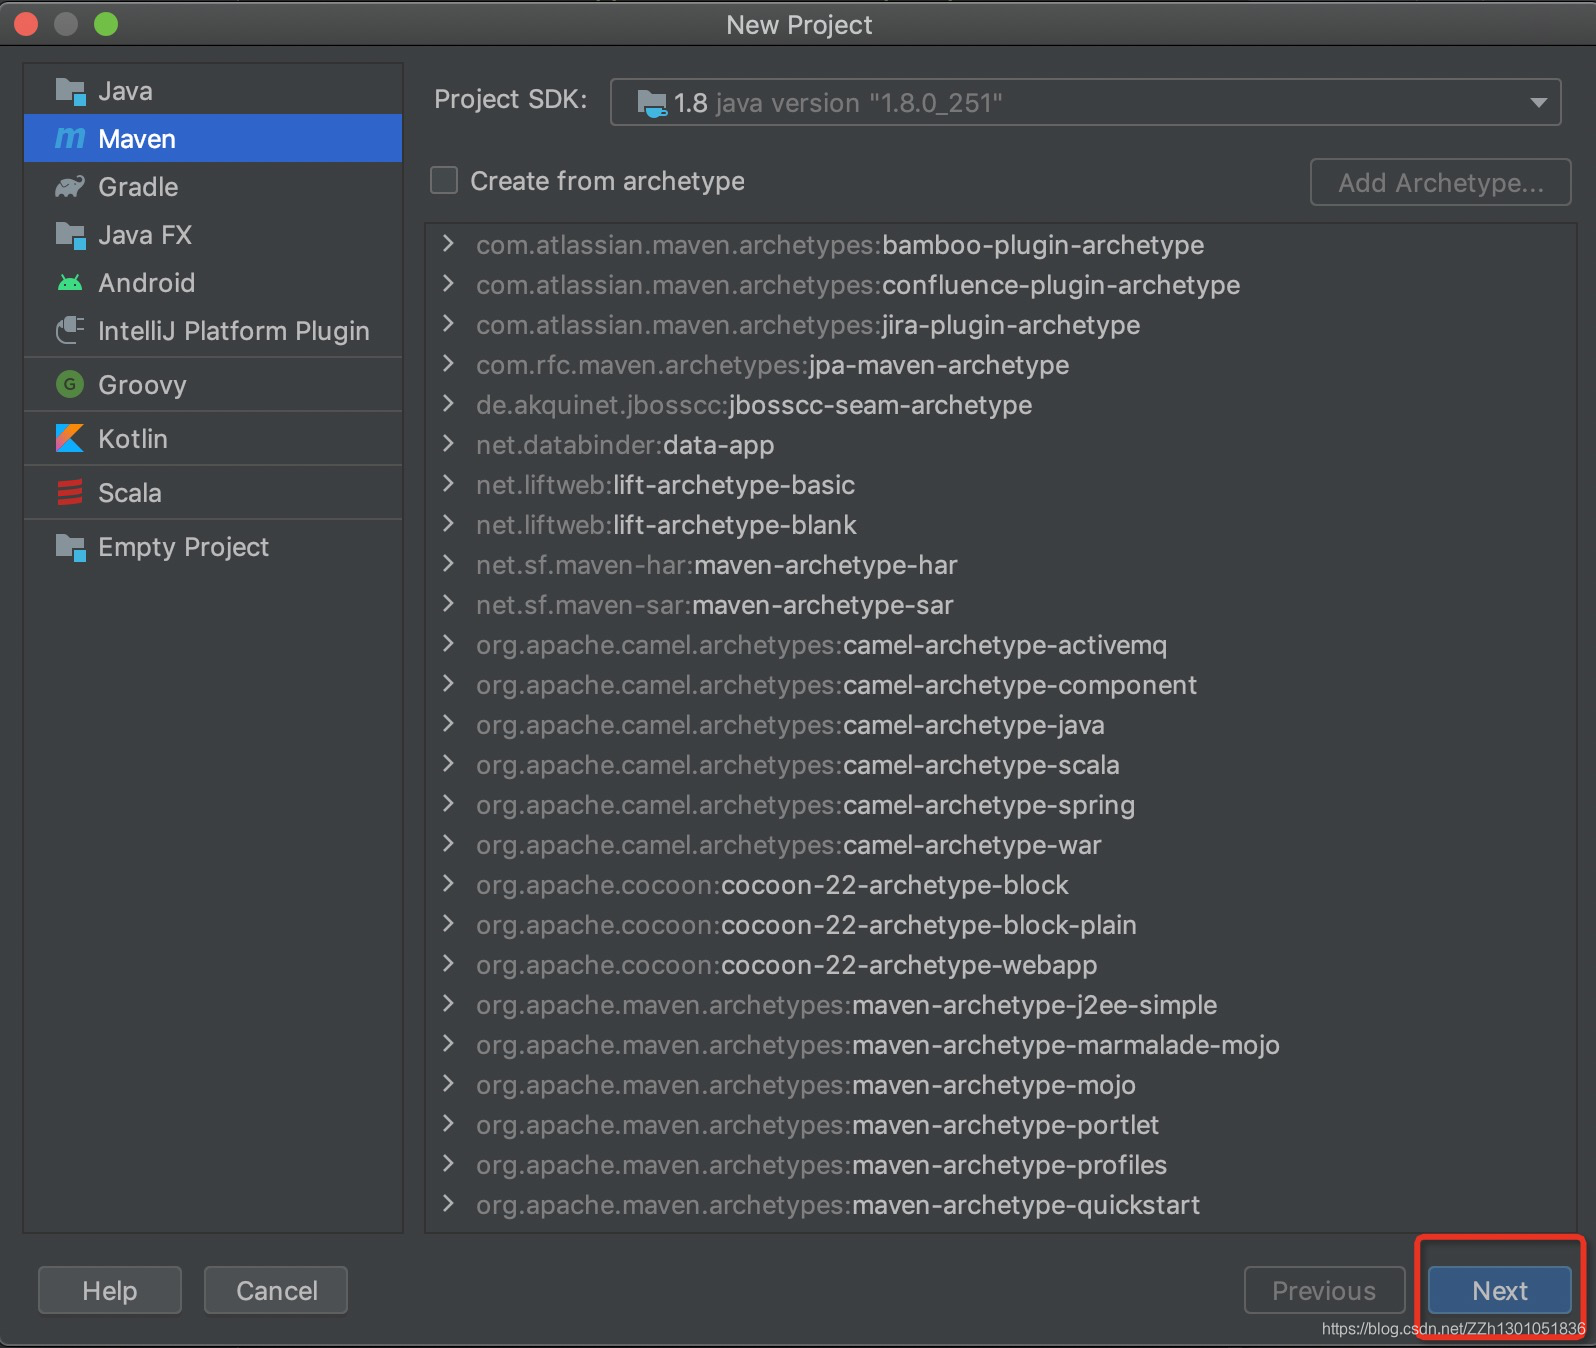Click the Empty Project folder icon
1596x1348 pixels.
[x=70, y=547]
